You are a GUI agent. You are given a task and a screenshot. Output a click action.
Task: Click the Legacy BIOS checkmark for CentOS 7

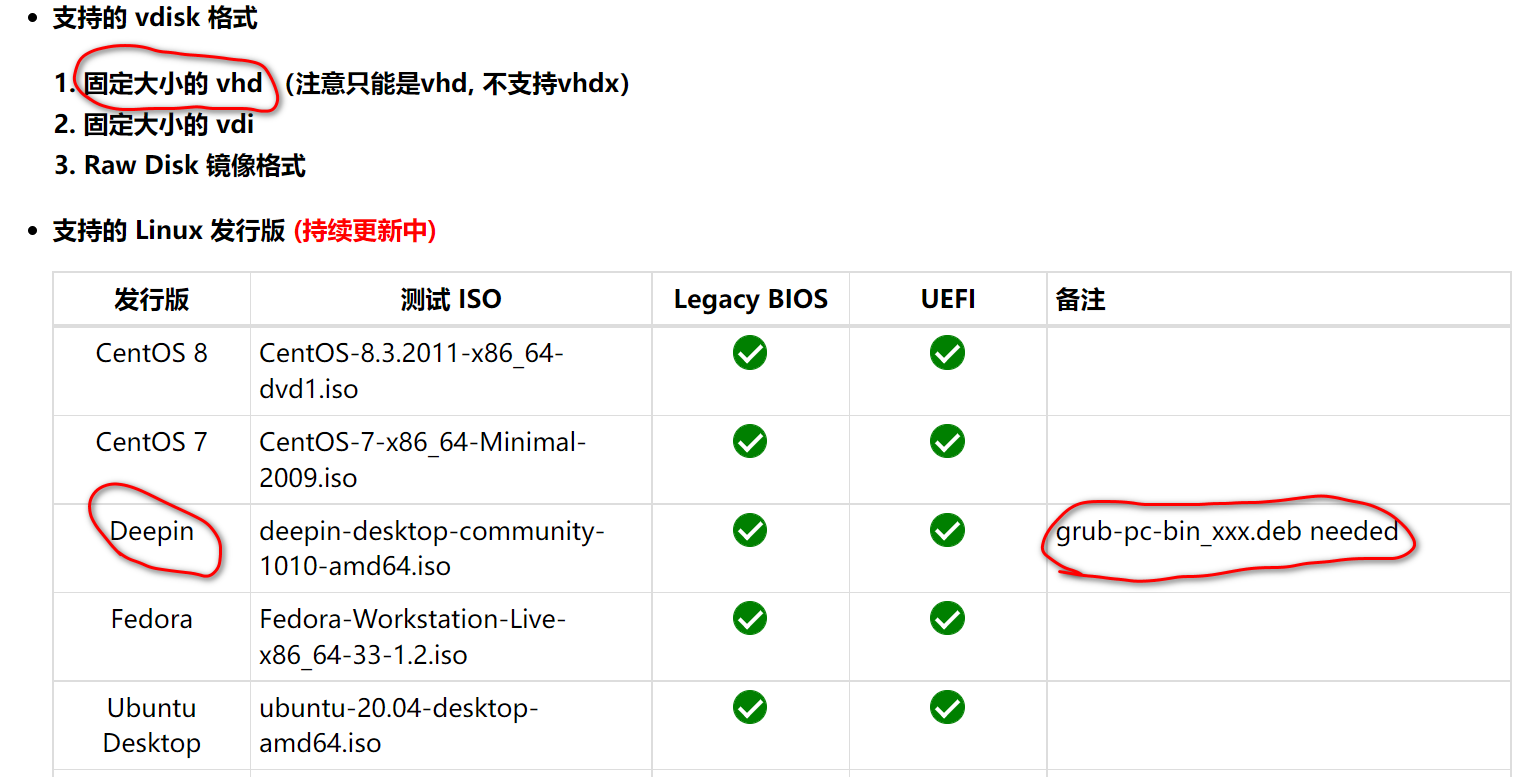pos(750,441)
